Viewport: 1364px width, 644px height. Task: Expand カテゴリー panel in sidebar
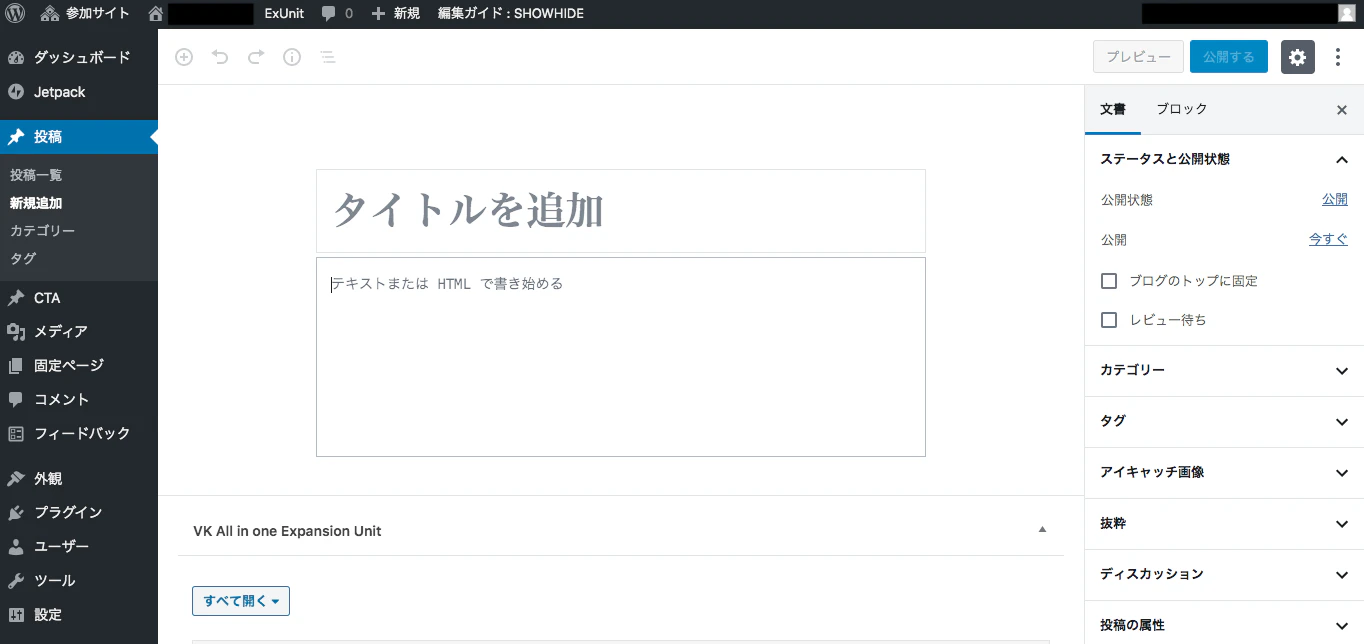point(1224,371)
